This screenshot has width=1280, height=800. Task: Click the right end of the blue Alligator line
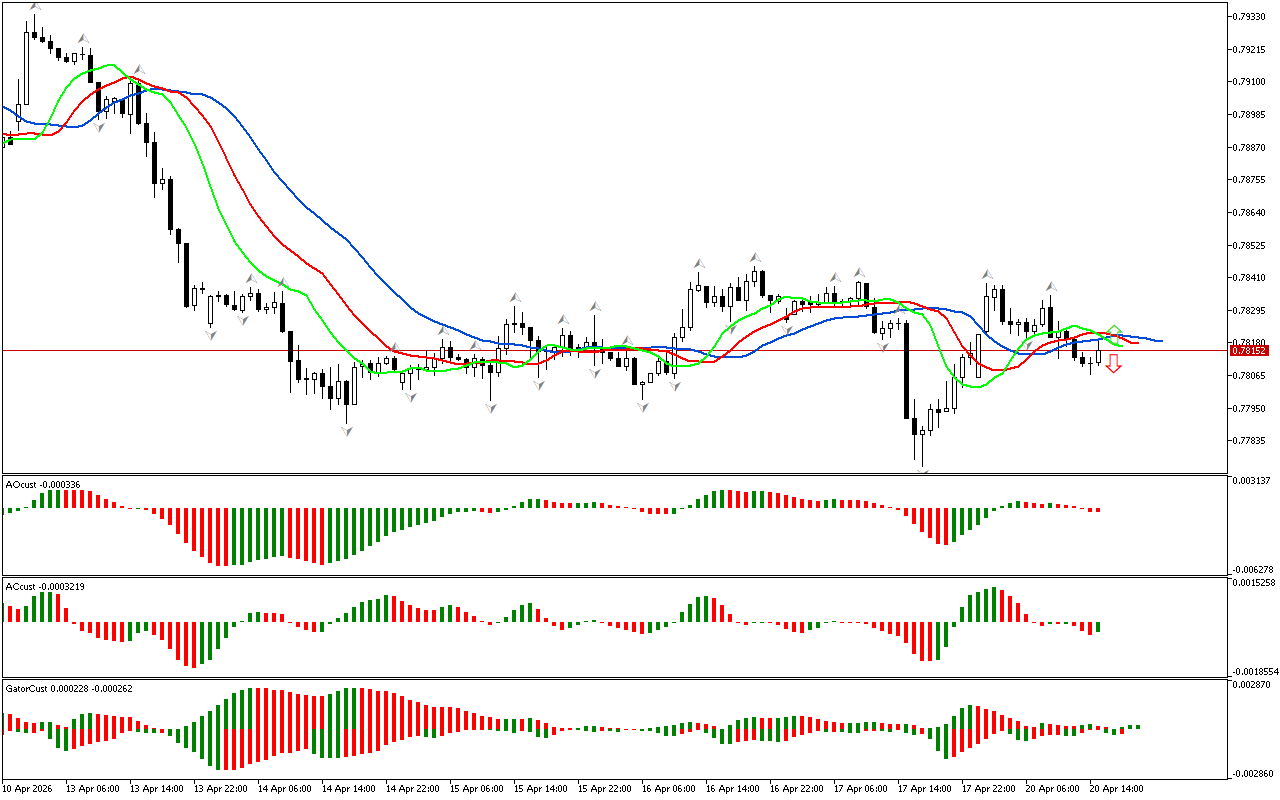pos(1160,341)
